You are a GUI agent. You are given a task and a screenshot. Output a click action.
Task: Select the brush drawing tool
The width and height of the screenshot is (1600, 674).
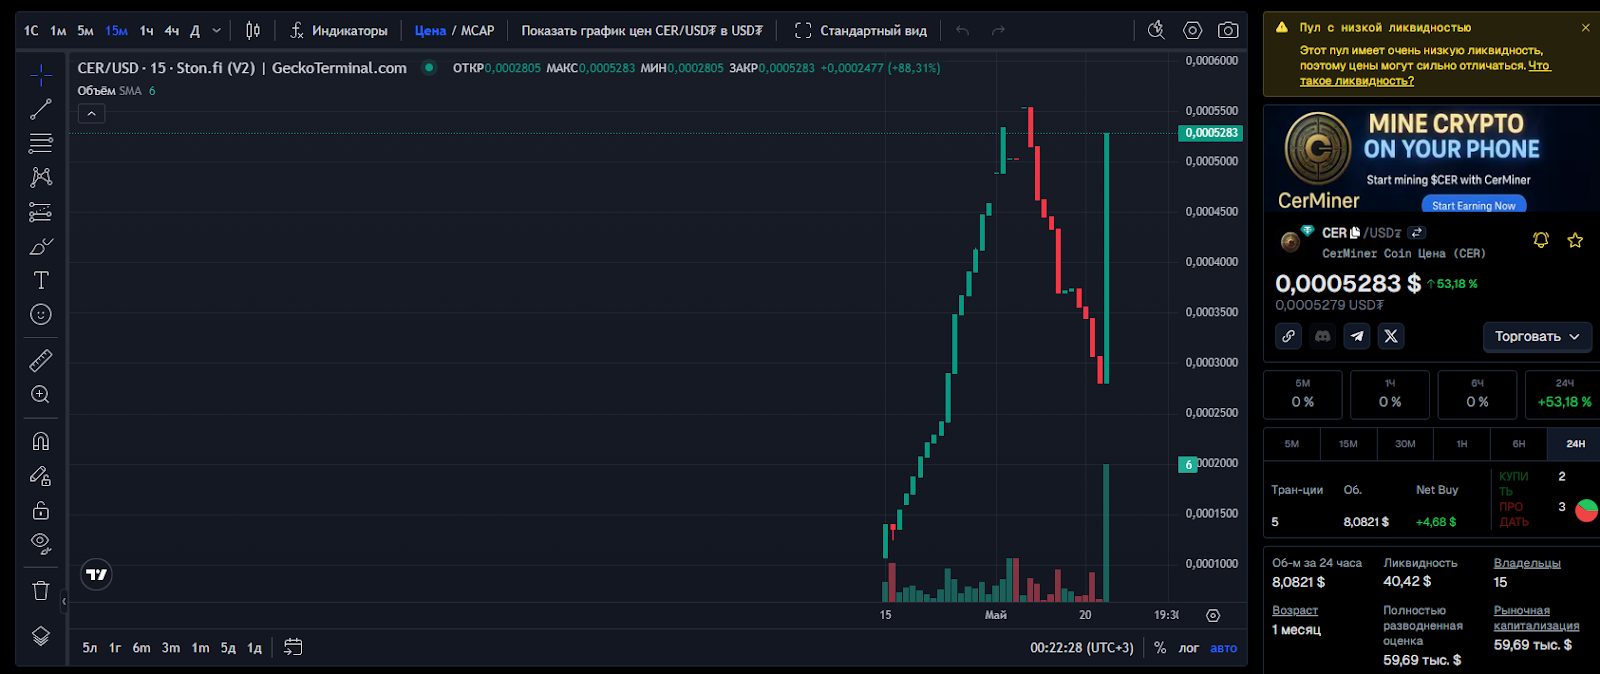click(x=41, y=246)
